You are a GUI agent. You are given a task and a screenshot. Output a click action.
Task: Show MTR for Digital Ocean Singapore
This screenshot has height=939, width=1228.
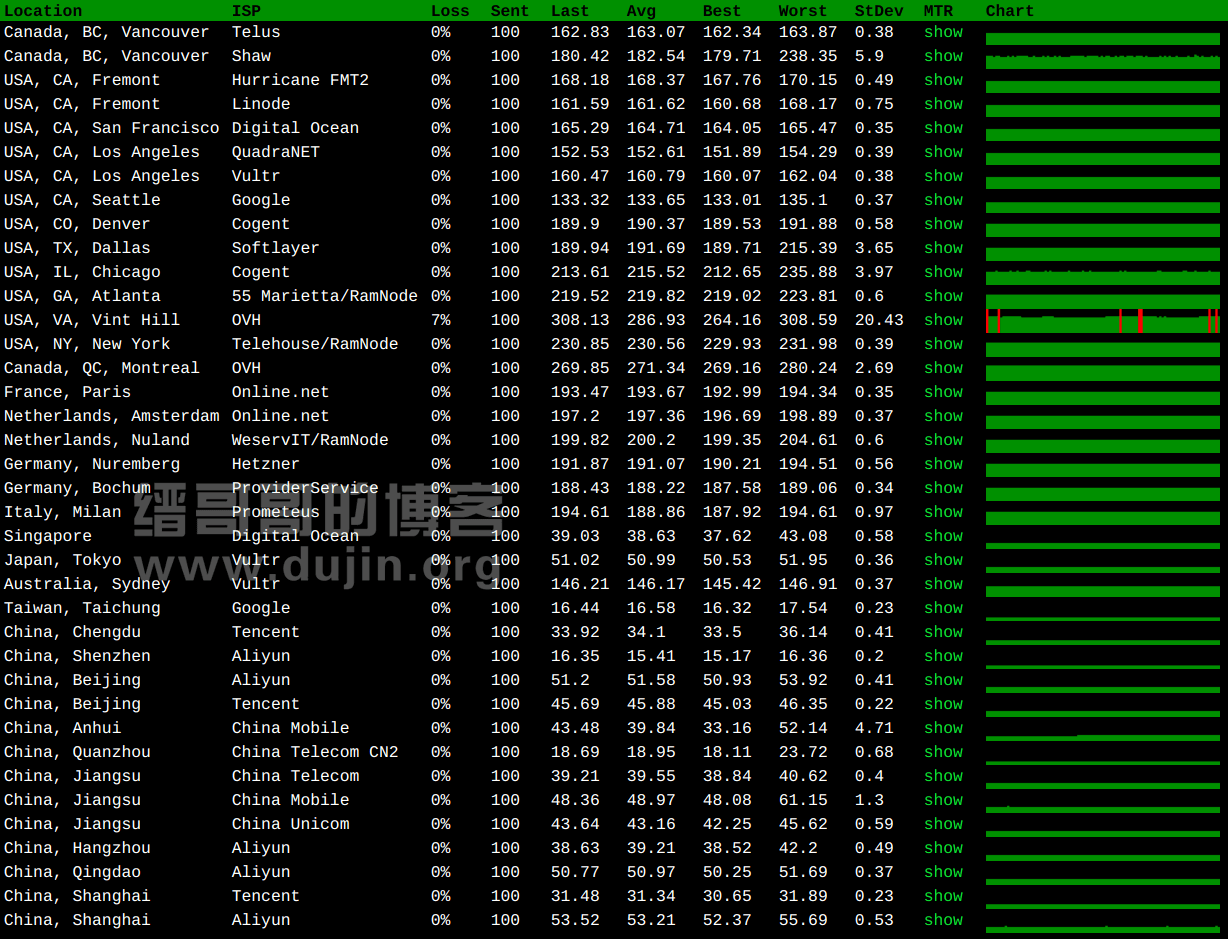(x=943, y=536)
